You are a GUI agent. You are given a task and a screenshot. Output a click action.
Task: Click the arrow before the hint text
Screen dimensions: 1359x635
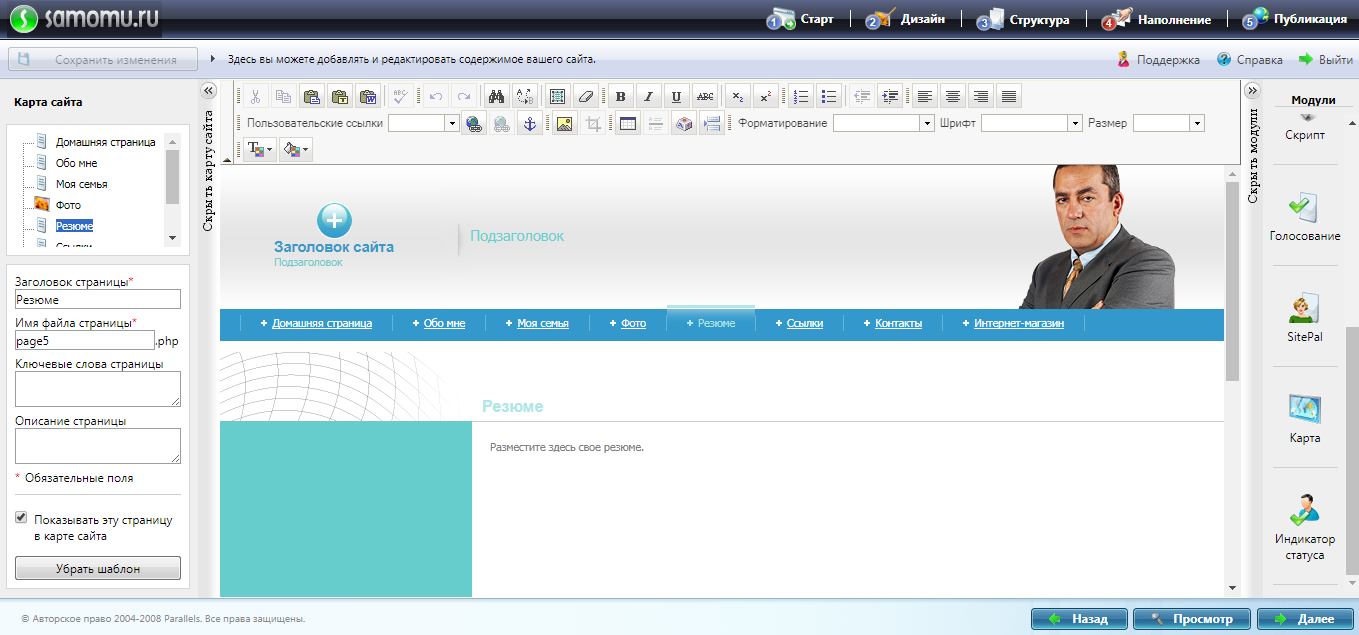[x=213, y=59]
